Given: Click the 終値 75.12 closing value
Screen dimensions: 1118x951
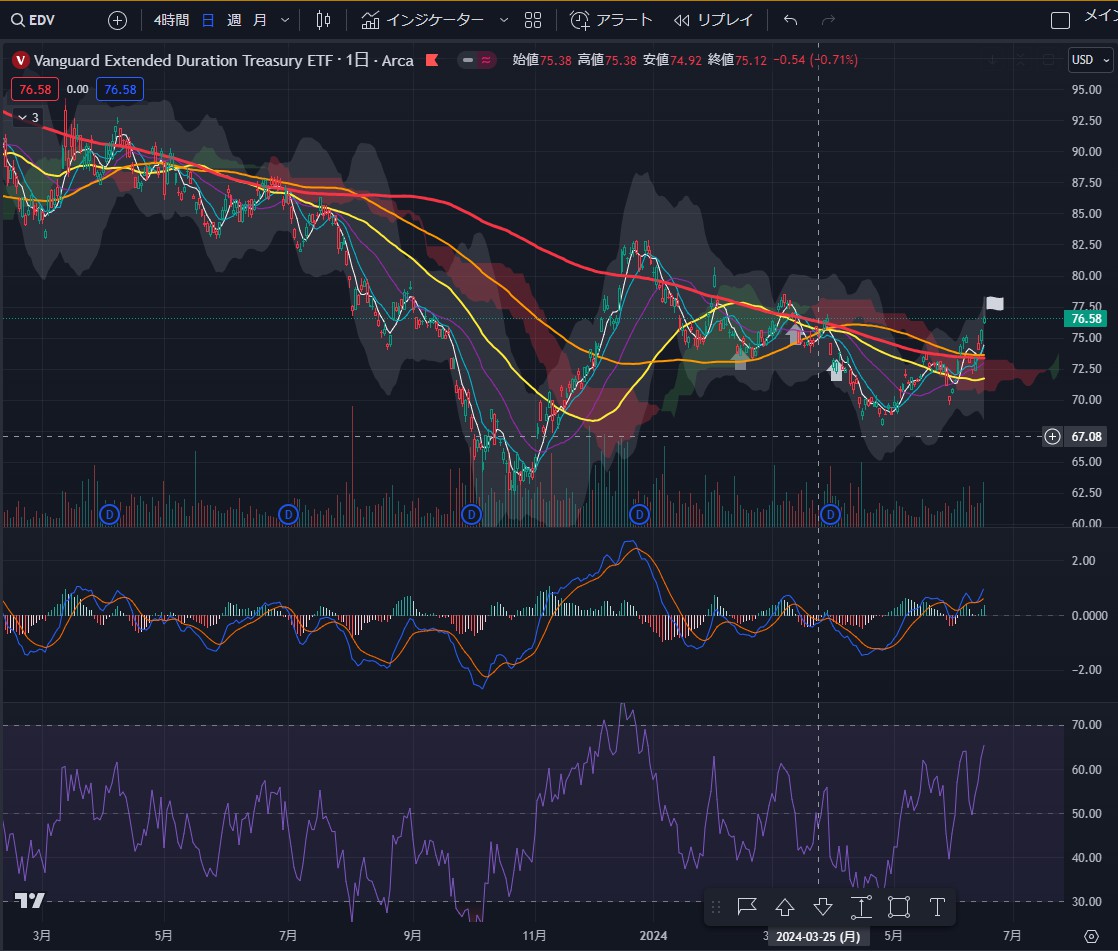Looking at the screenshot, I should 737,60.
